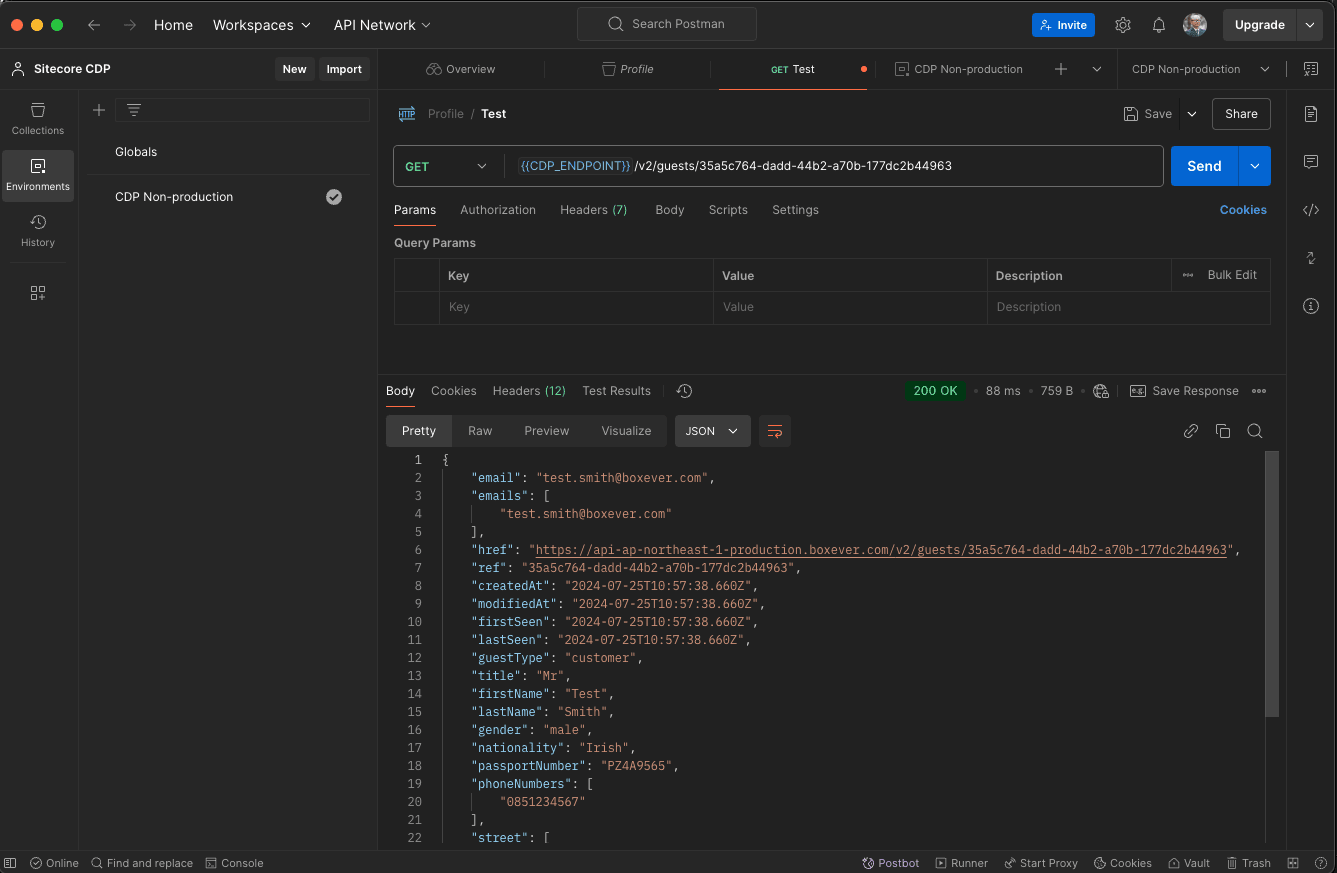
Task: Open the Collections sidebar panel
Action: coord(38,119)
